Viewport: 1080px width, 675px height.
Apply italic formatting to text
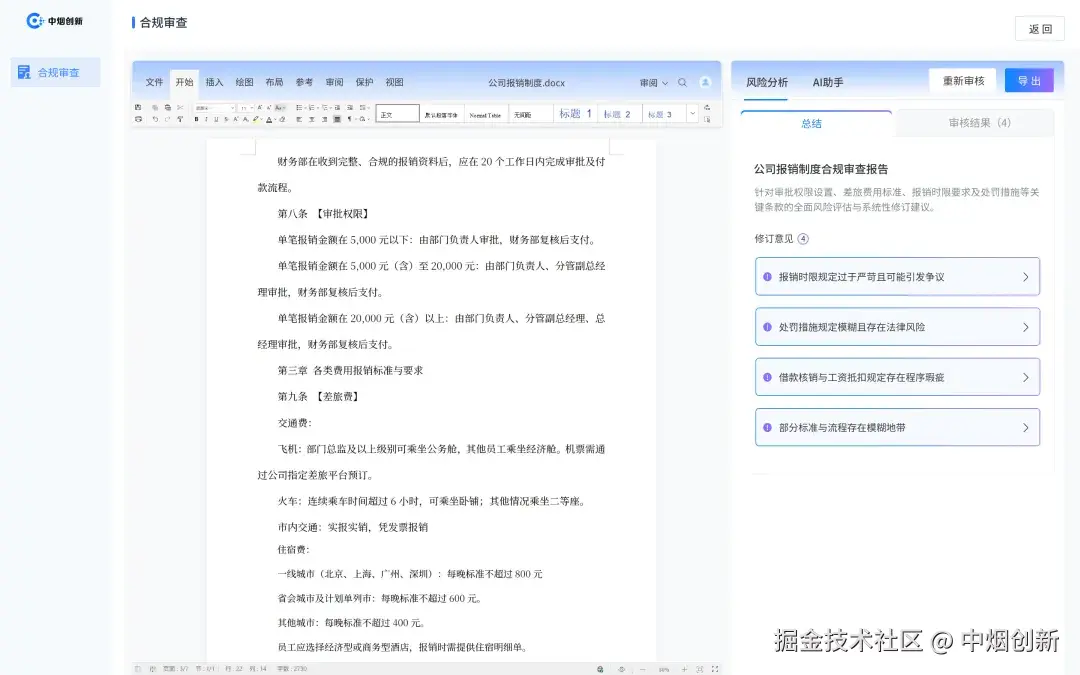tap(206, 118)
